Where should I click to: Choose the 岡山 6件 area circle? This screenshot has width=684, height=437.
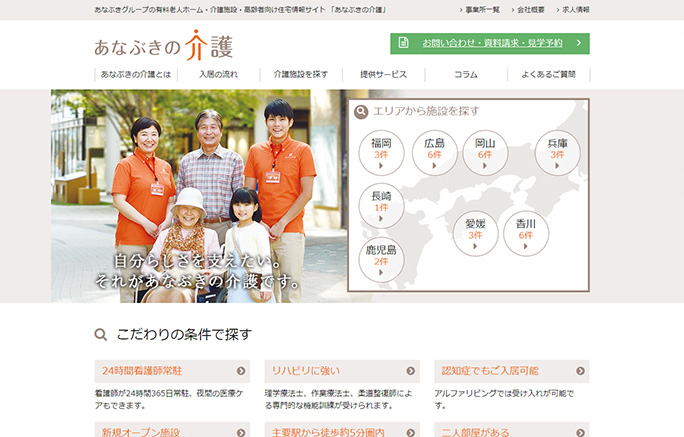tap(485, 152)
